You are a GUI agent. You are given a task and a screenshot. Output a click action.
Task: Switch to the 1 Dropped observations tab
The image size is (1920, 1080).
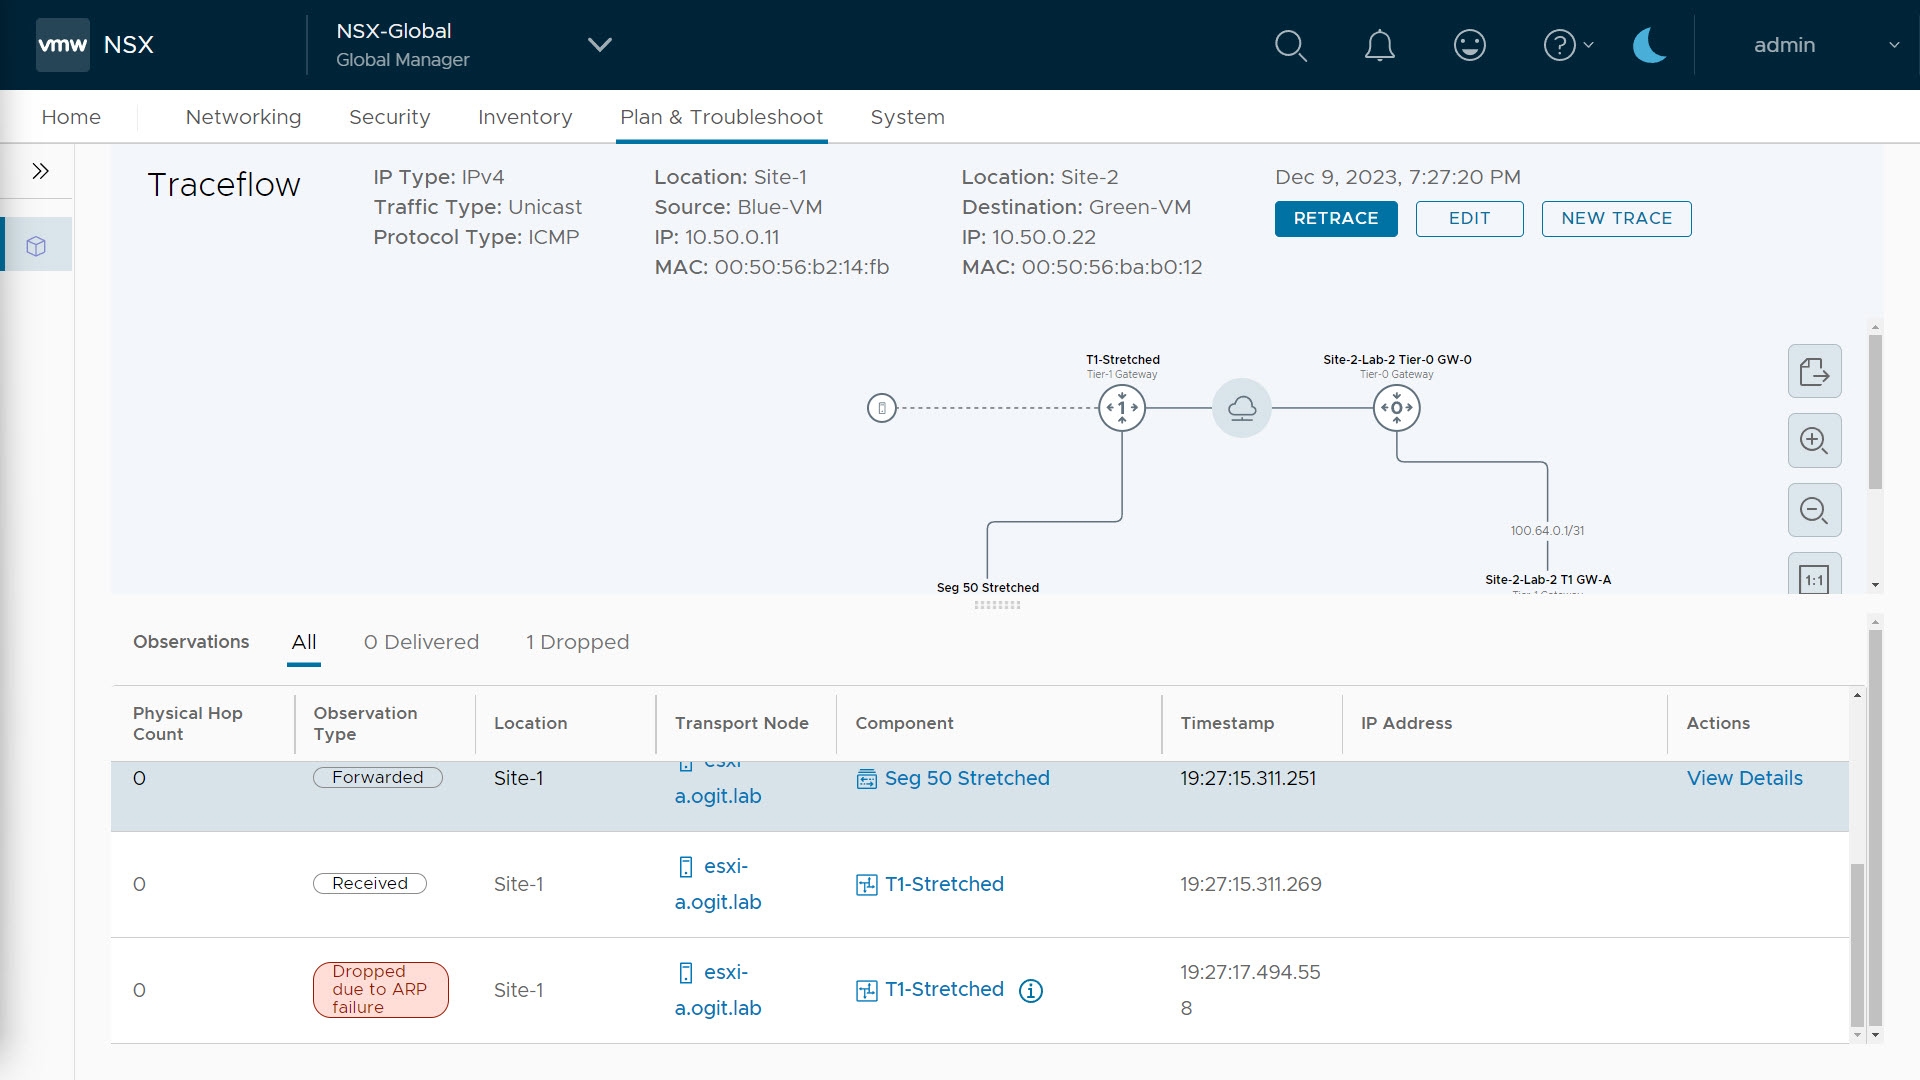point(577,642)
